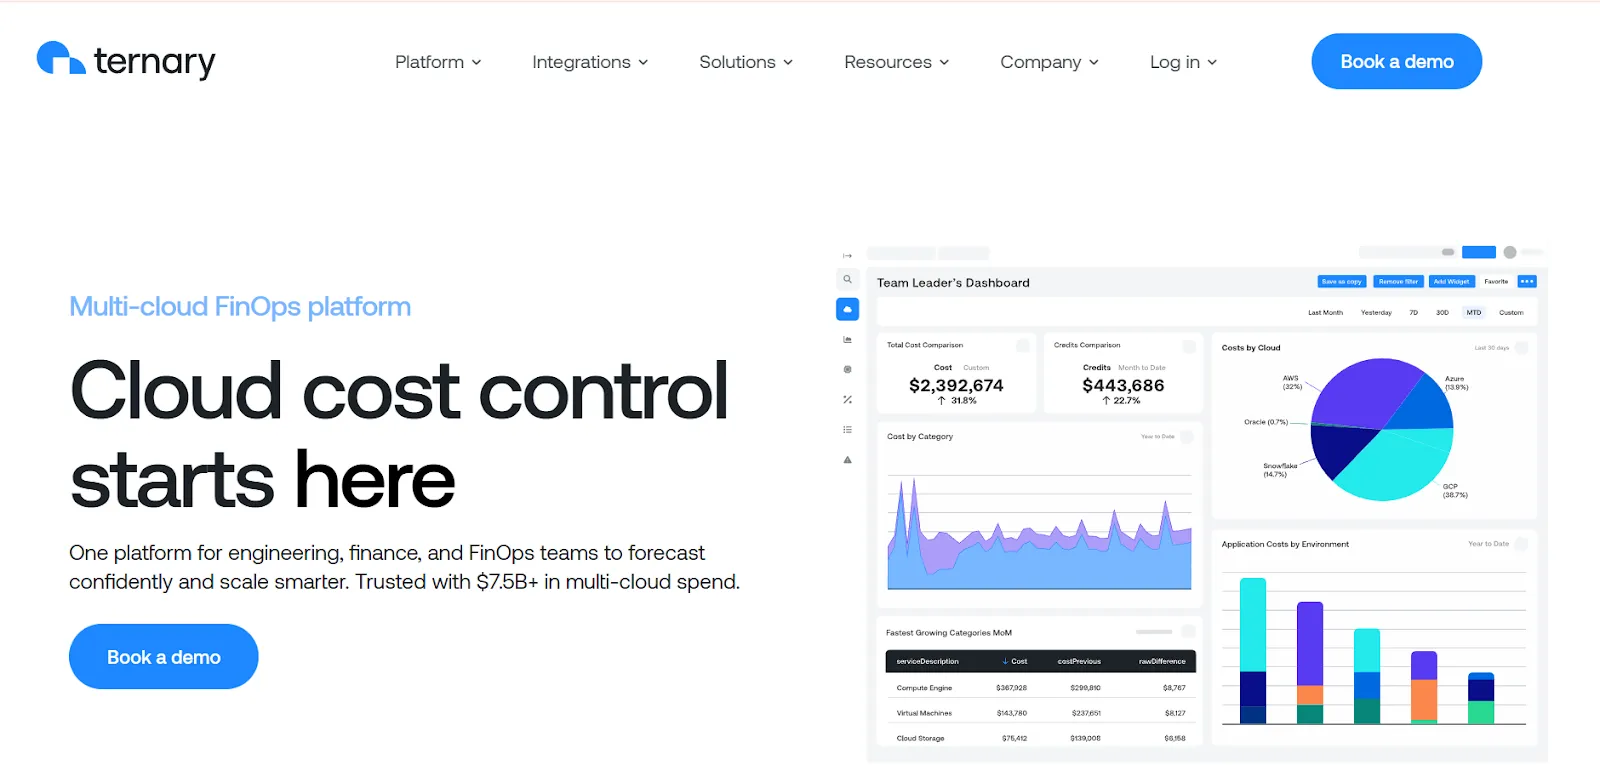The height and width of the screenshot is (765, 1600).
Task: Click the Virtual Machines table row
Action: pos(1040,713)
